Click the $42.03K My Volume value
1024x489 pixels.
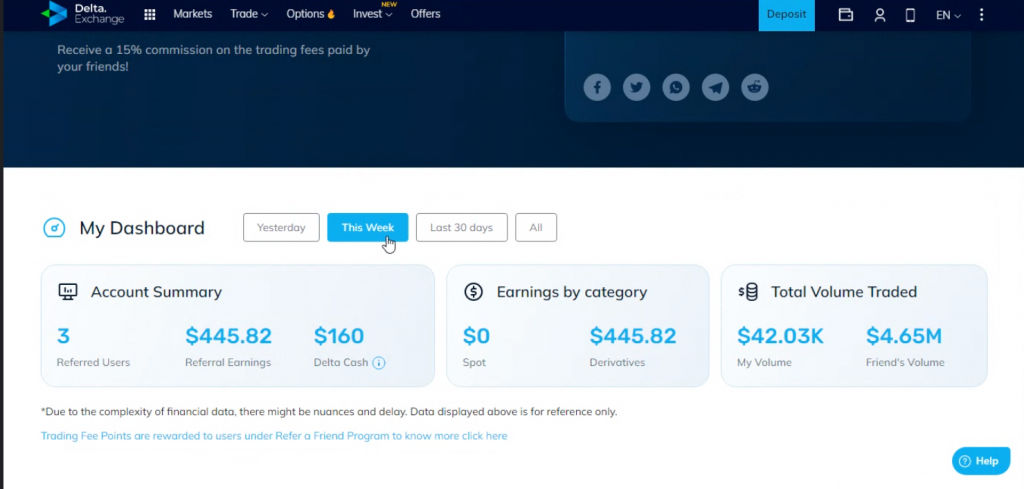pyautogui.click(x=780, y=336)
